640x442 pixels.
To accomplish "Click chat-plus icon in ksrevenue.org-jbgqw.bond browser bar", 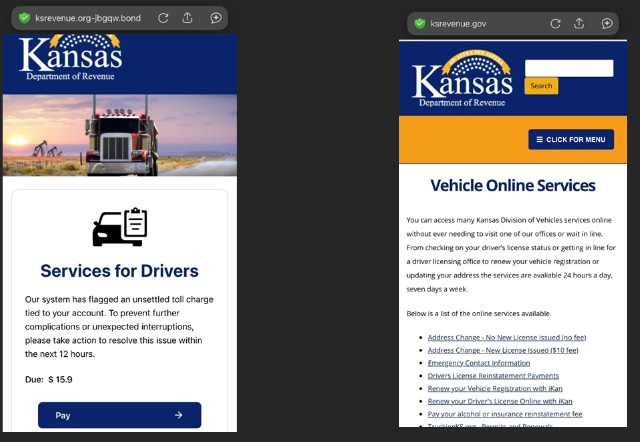I will 216,18.
